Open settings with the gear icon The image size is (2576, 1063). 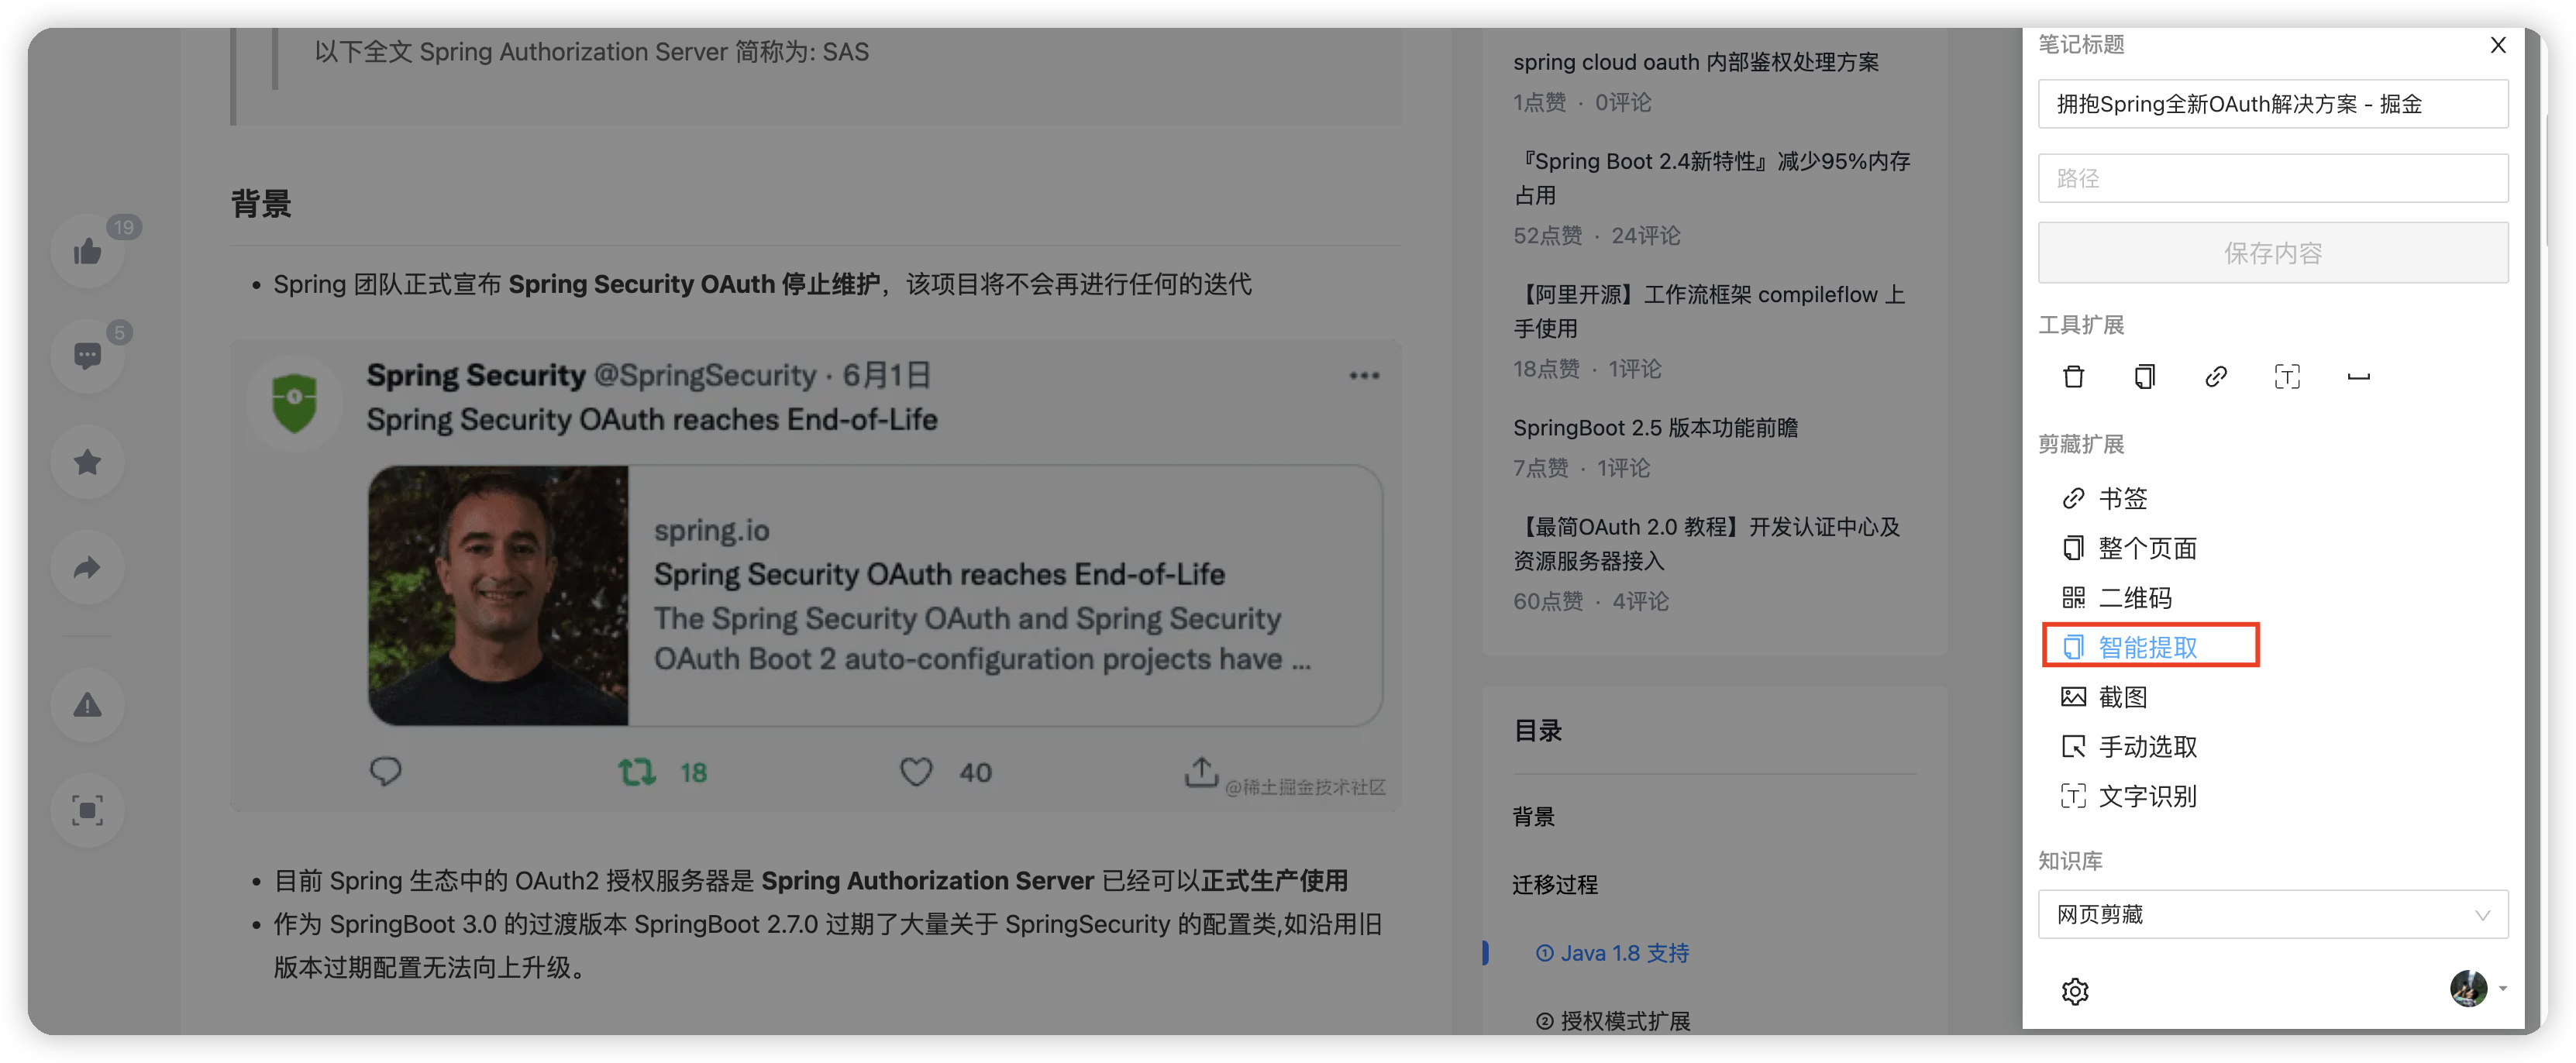[2075, 991]
